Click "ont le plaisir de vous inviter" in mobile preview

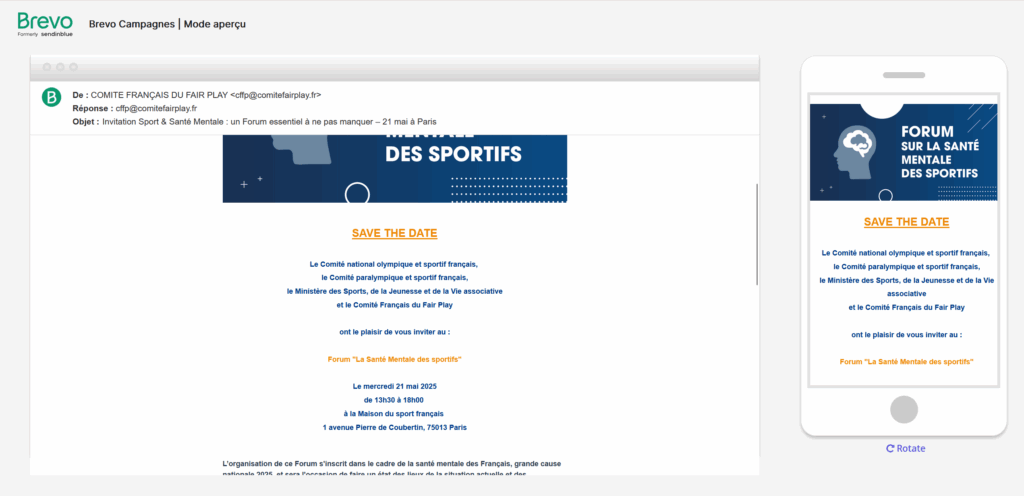[906, 335]
